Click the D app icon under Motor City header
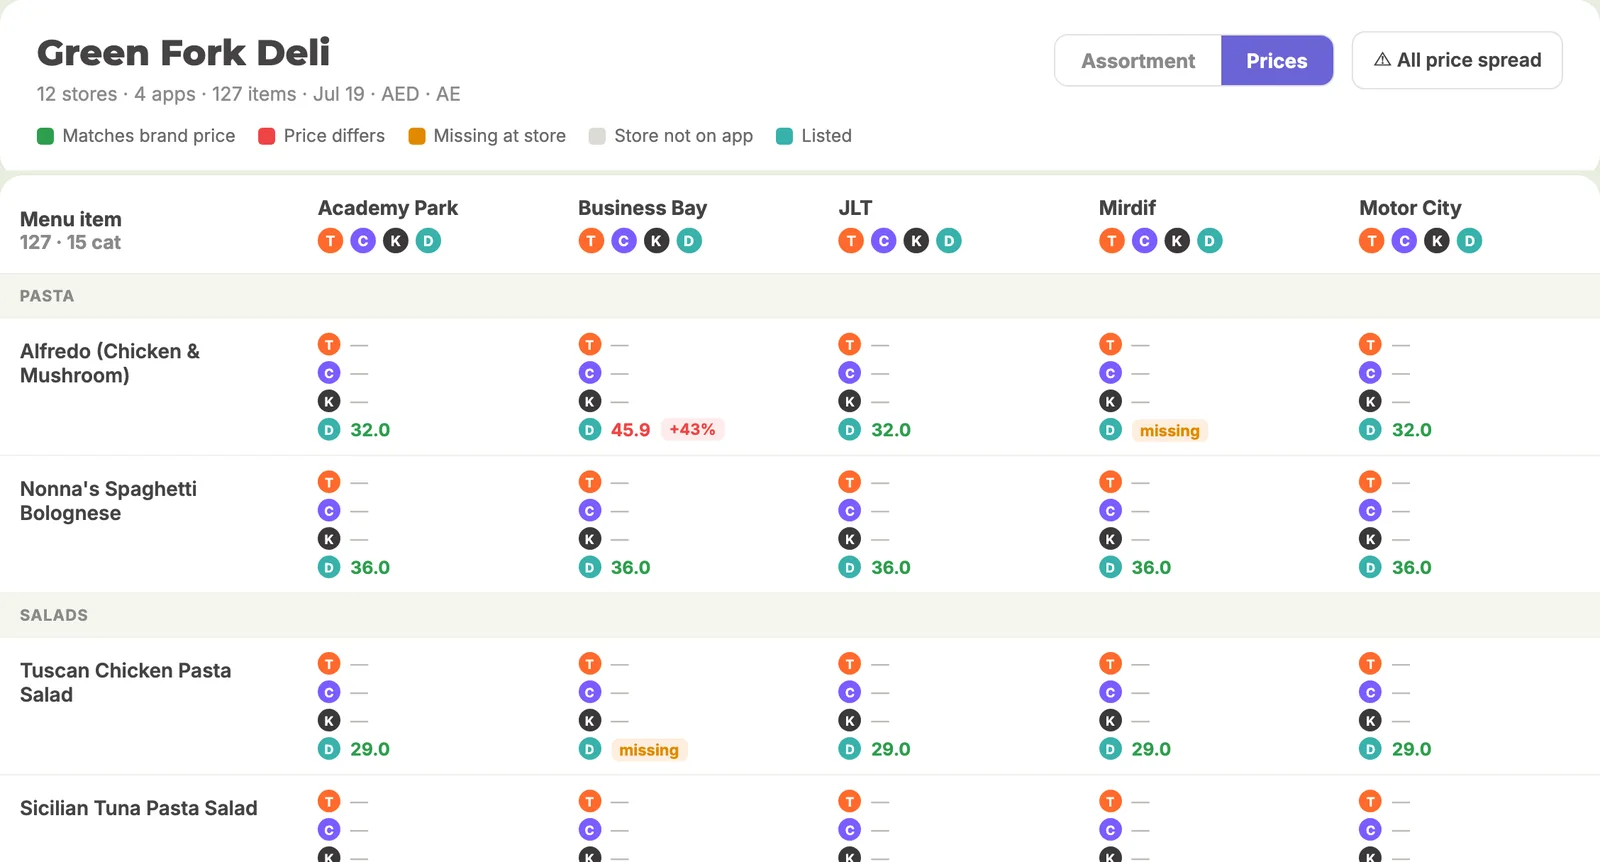The width and height of the screenshot is (1600, 862). coord(1469,241)
